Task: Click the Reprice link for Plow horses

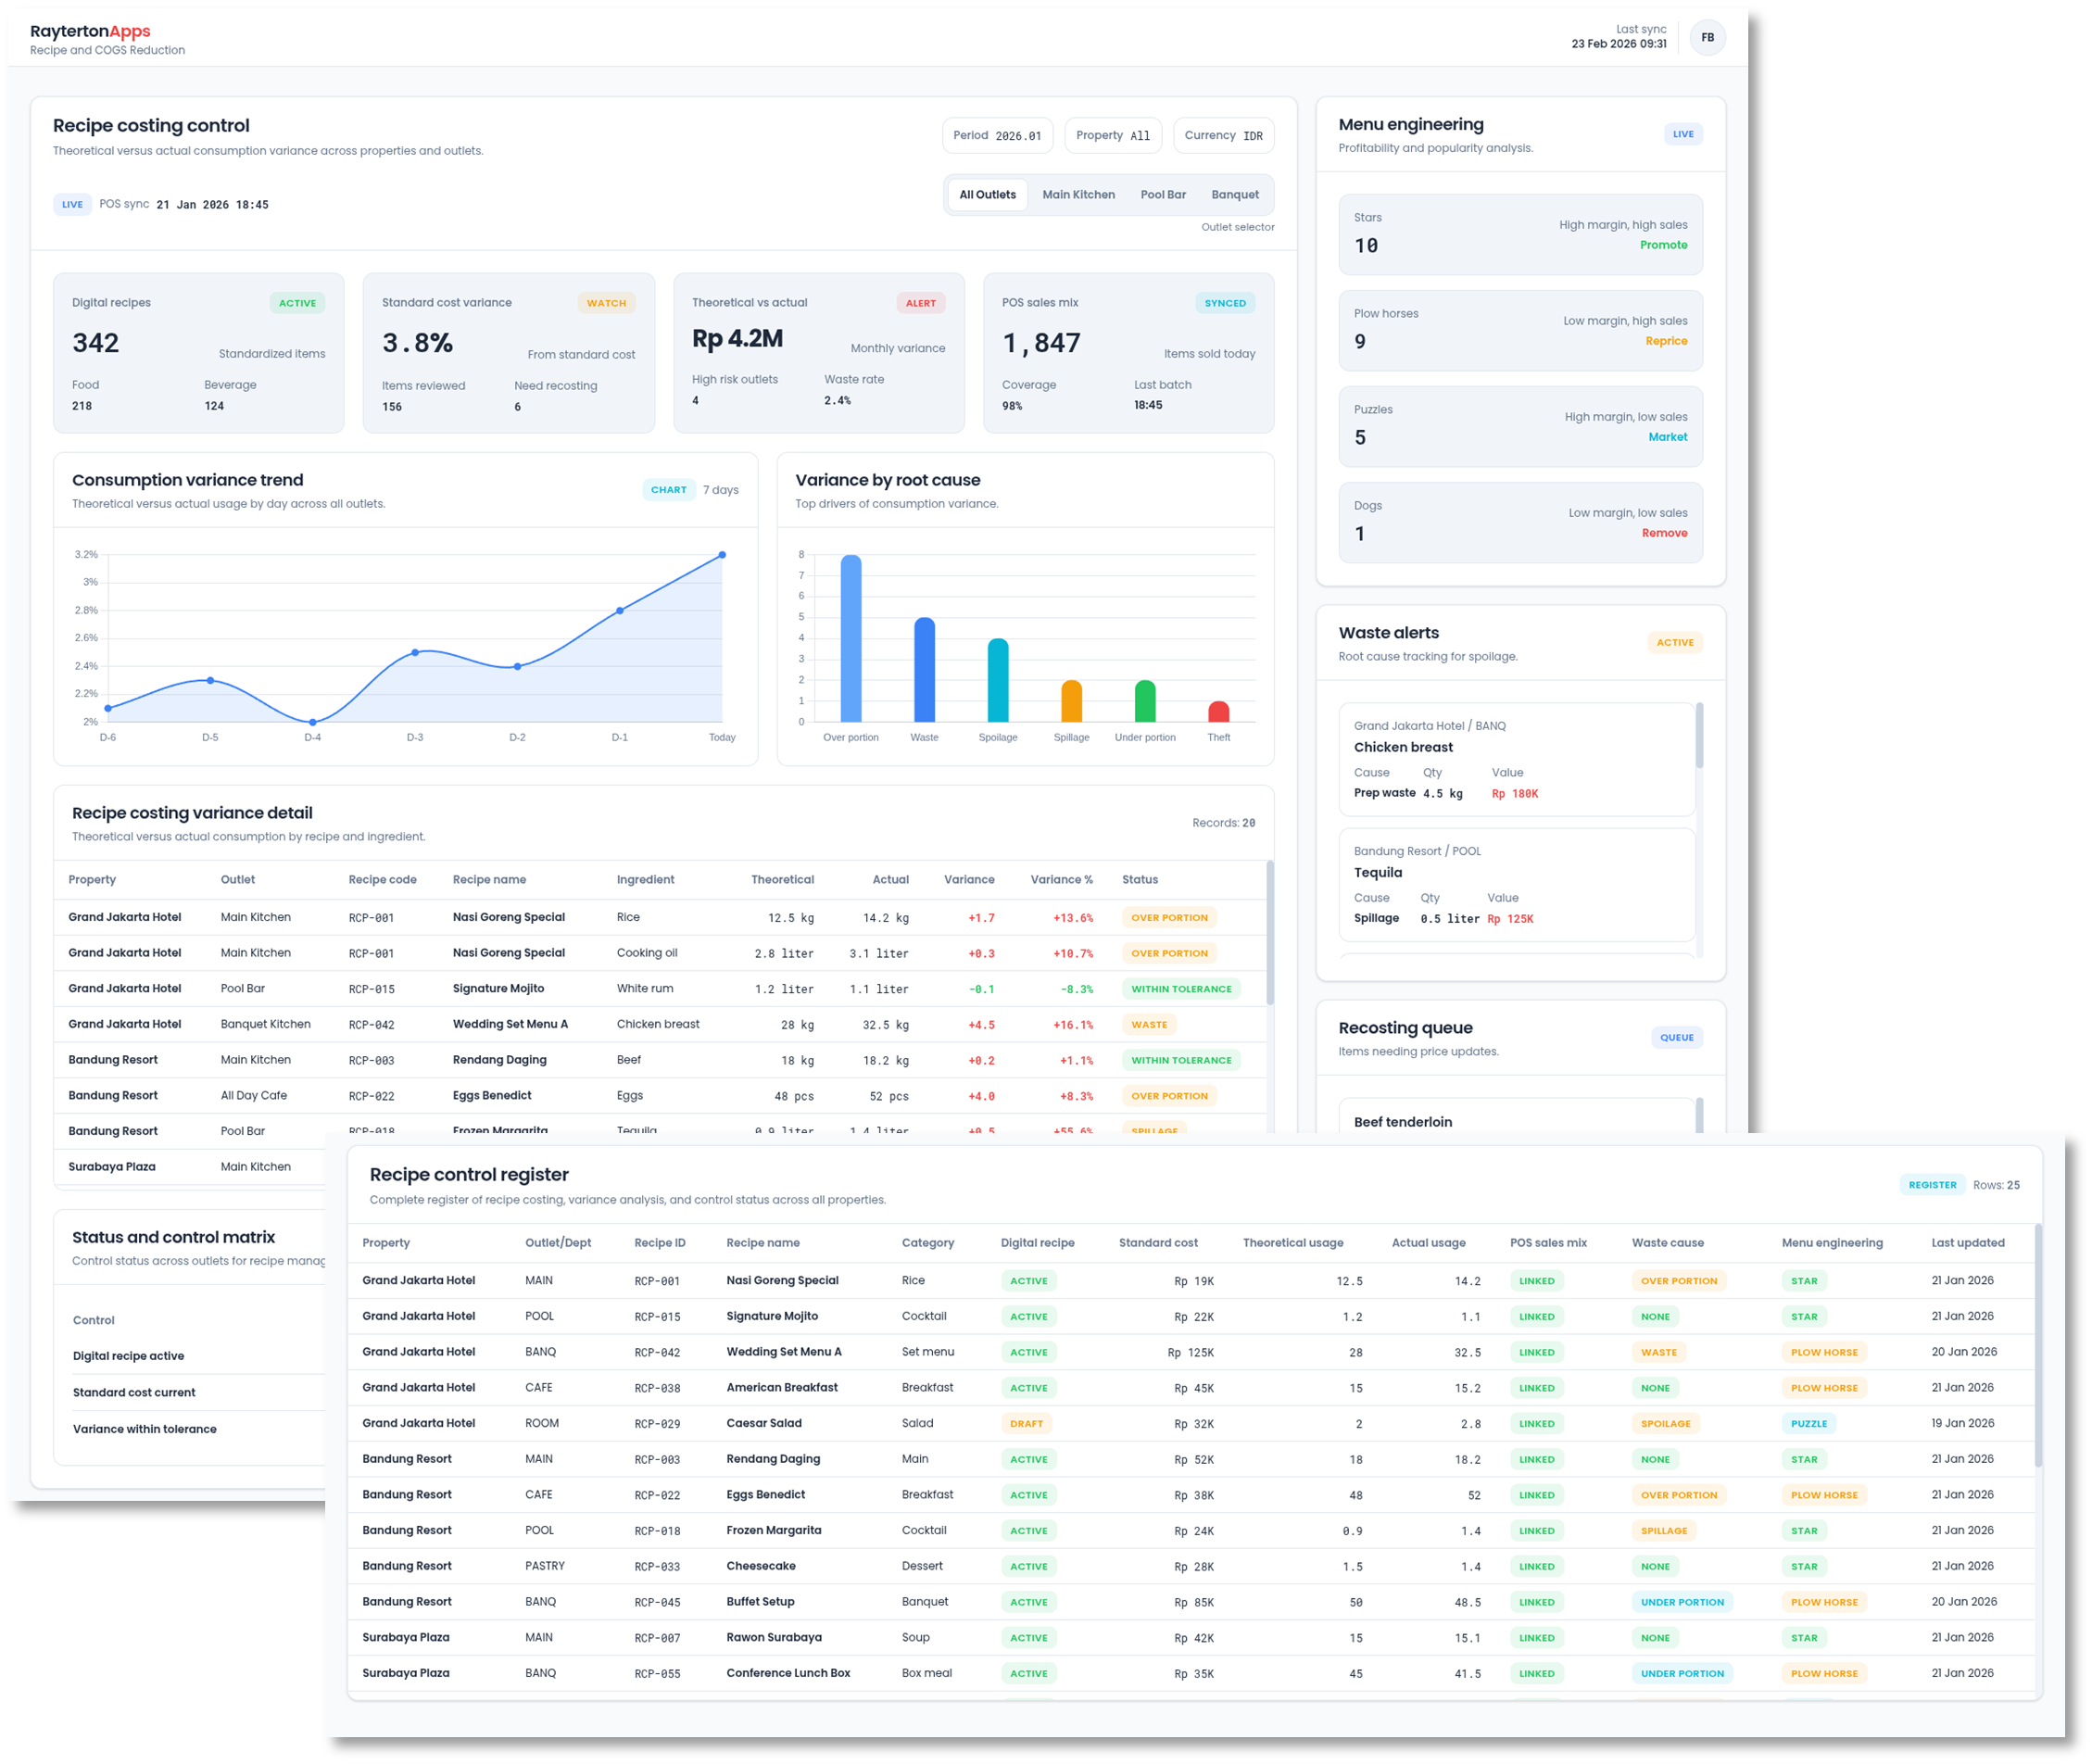Action: click(x=1665, y=341)
